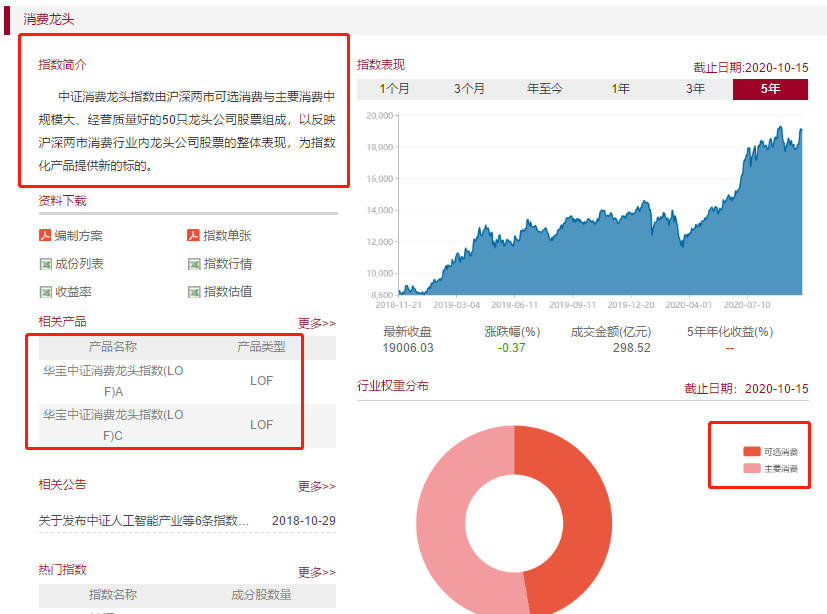Viewport: 827px width, 614px height.
Task: Toggle 主要消费 legend color swatch
Action: pos(752,468)
